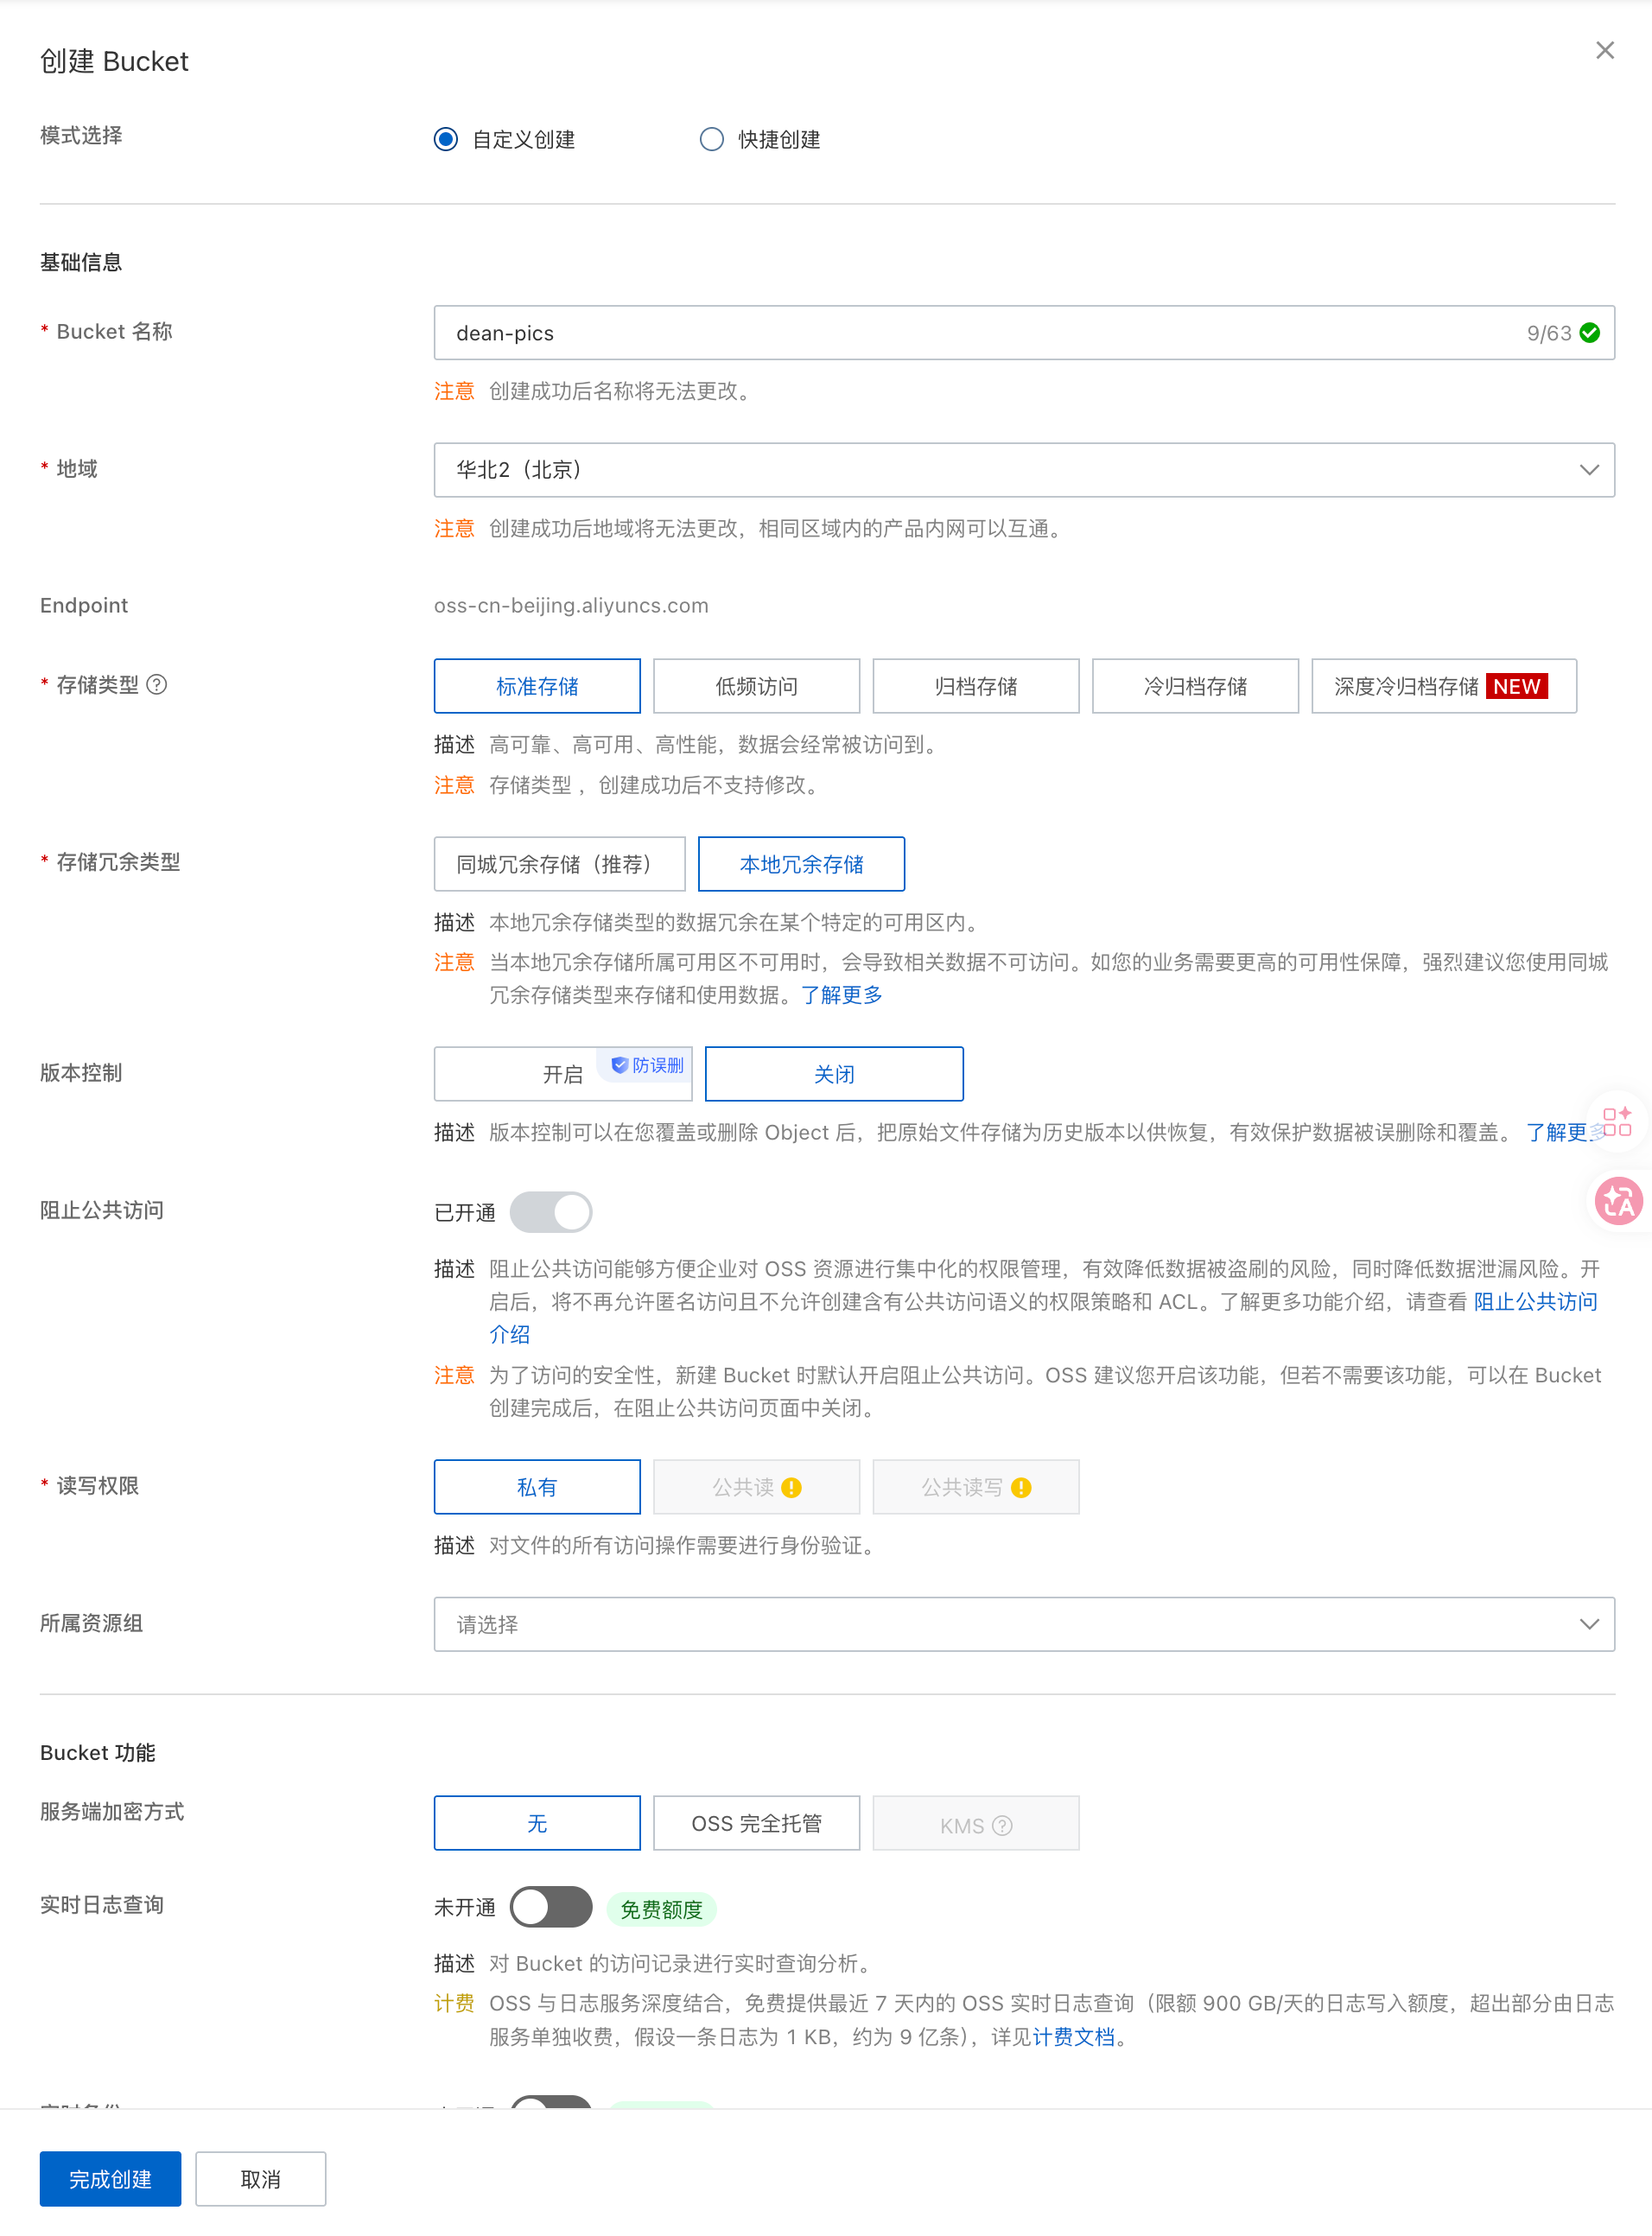Open the 计费文档 link
1652x2236 pixels.
pyautogui.click(x=1072, y=2037)
